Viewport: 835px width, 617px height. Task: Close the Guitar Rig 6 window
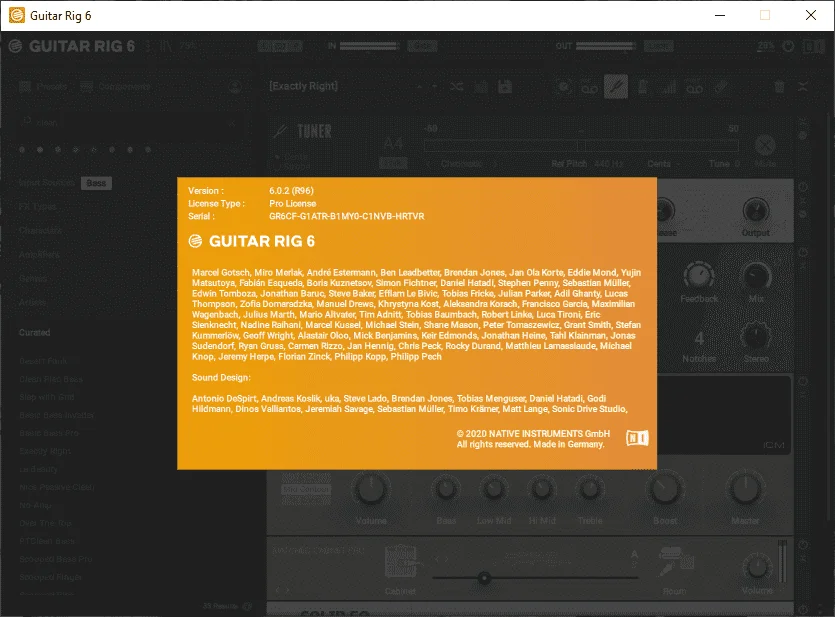(x=811, y=15)
